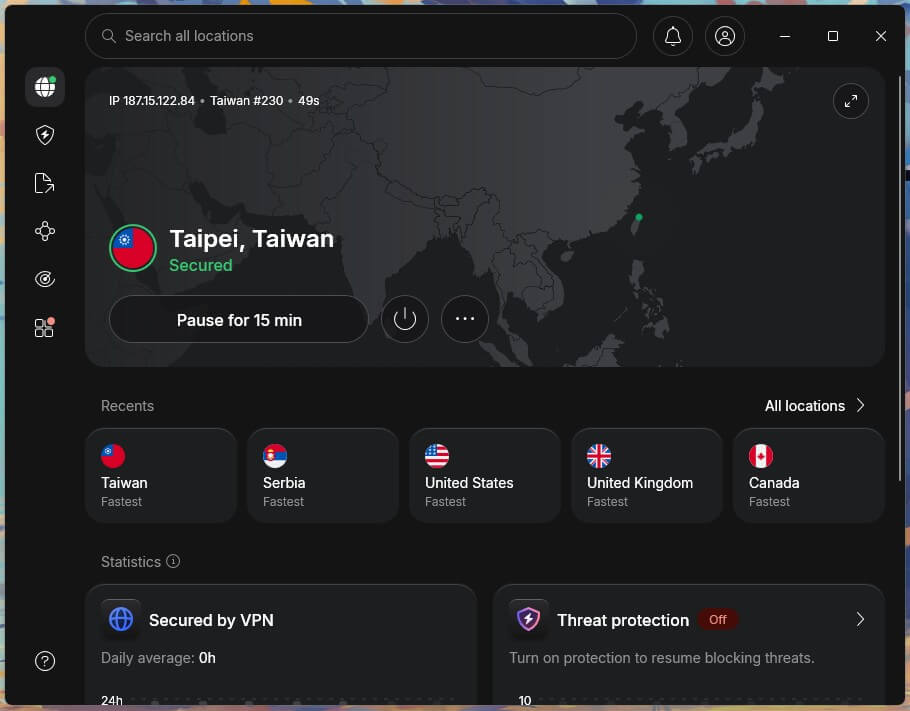Image resolution: width=910 pixels, height=711 pixels.
Task: Click the Secured status text
Action: click(x=201, y=265)
